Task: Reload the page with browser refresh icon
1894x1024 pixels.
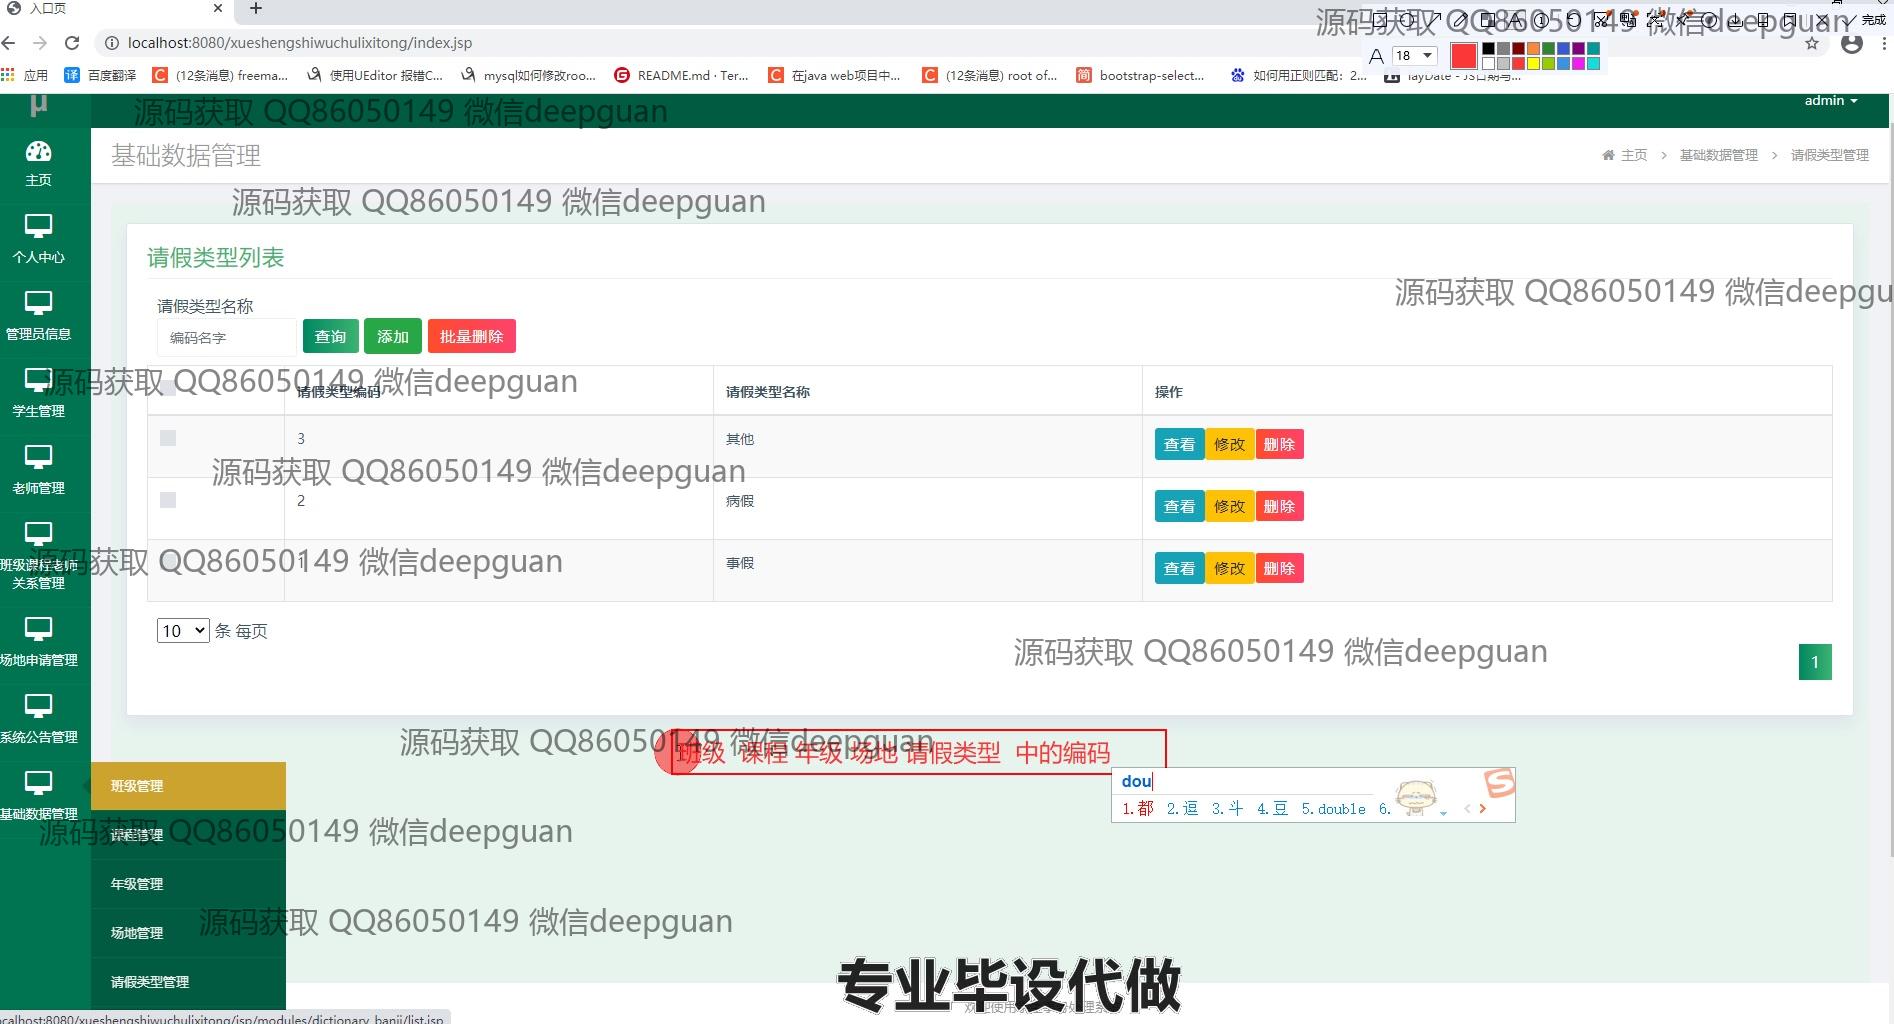Action: 72,43
